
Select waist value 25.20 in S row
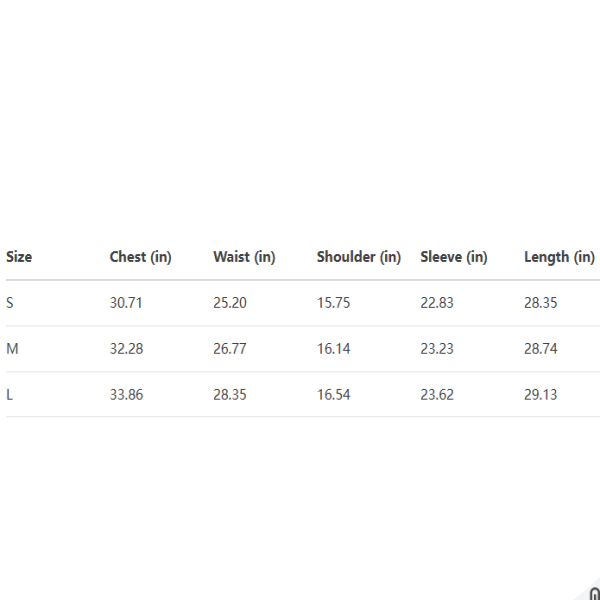(230, 303)
